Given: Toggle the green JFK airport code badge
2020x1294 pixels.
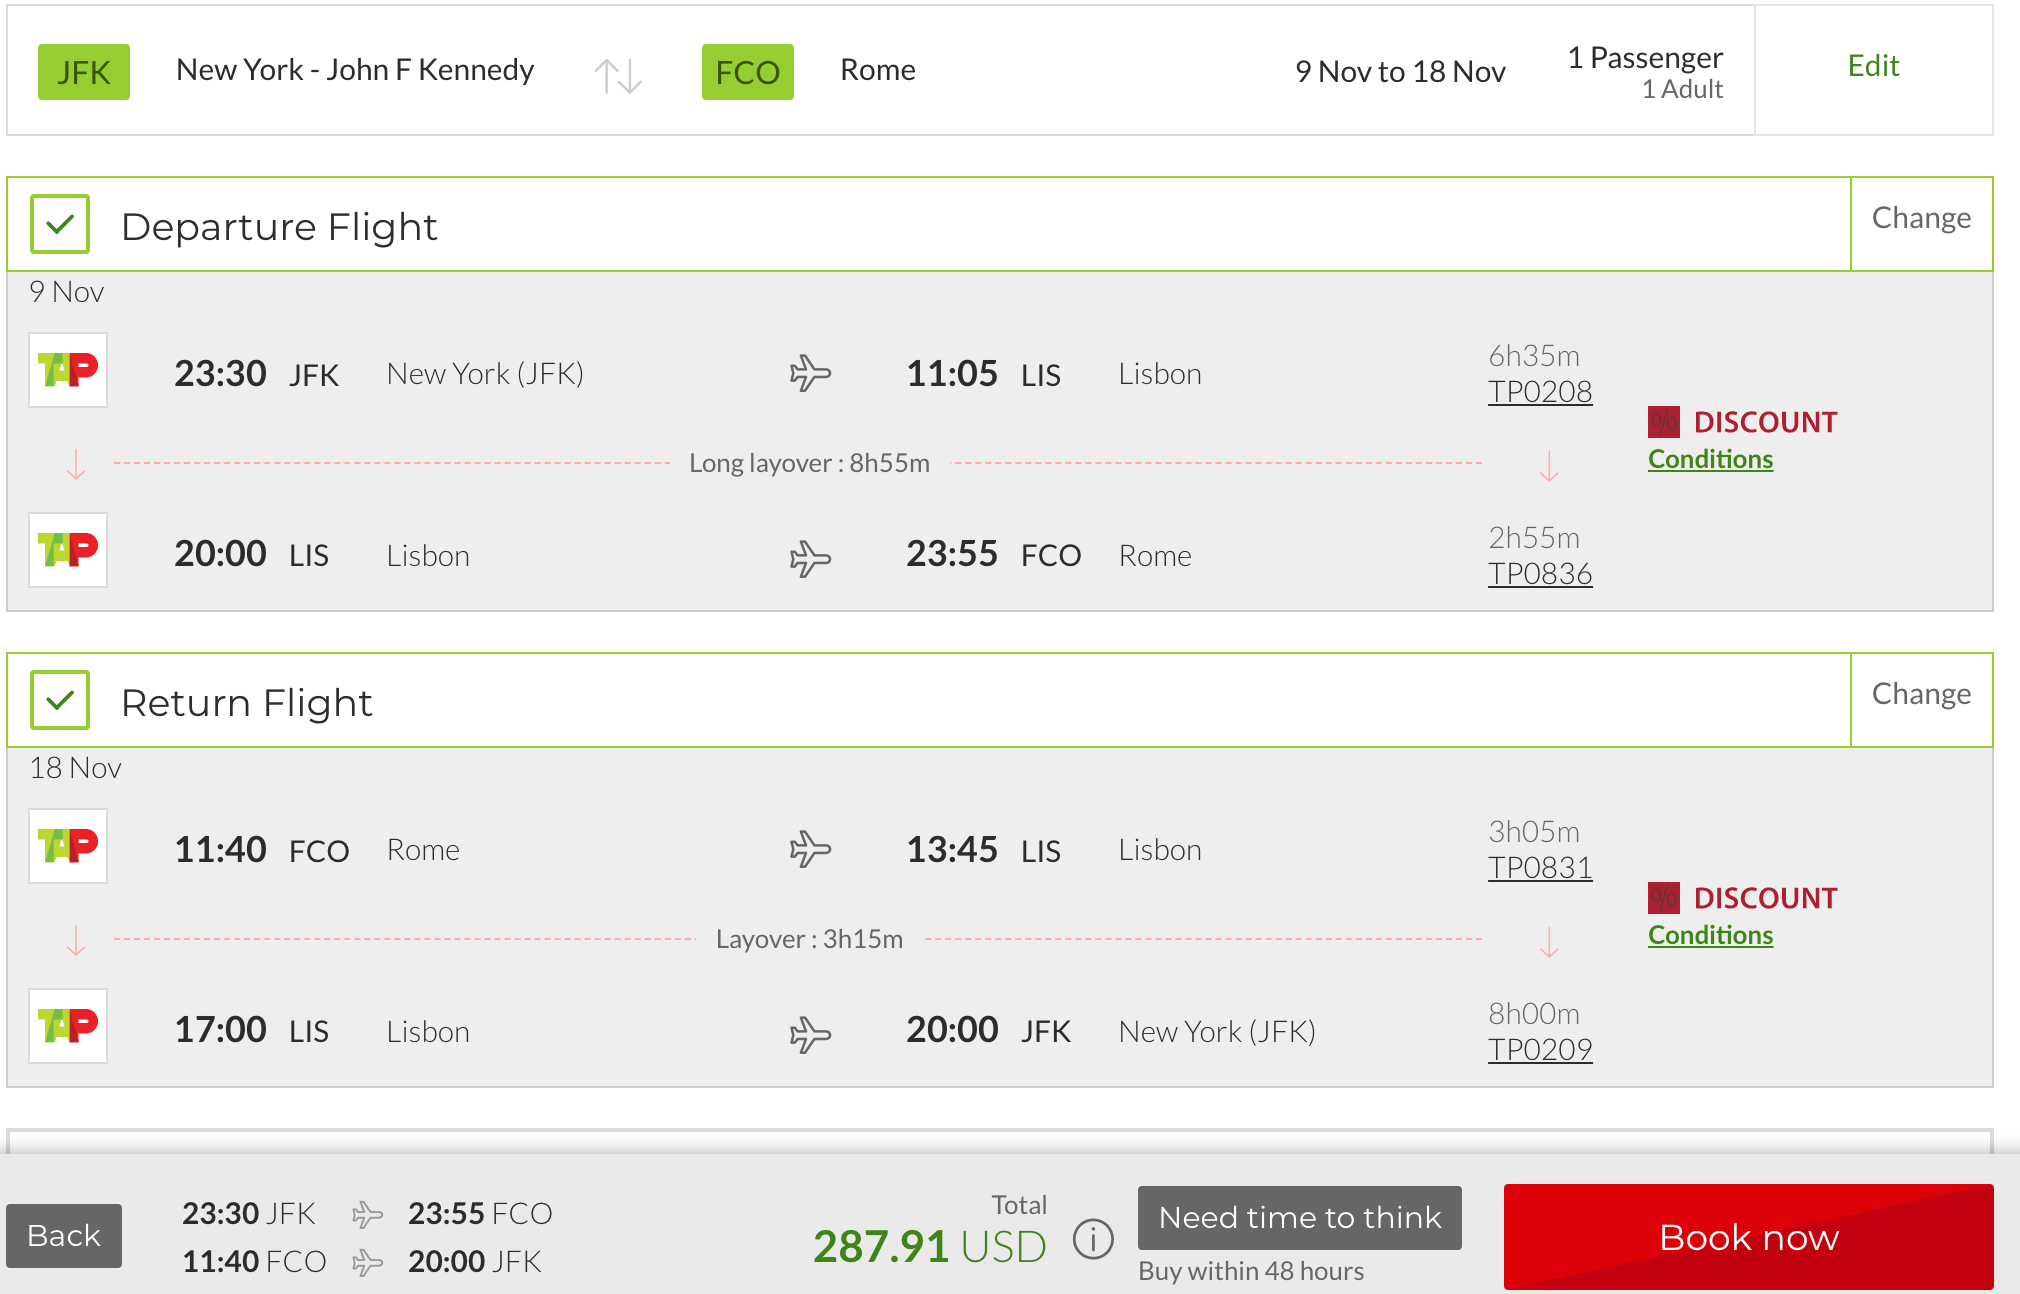Looking at the screenshot, I should (x=83, y=70).
